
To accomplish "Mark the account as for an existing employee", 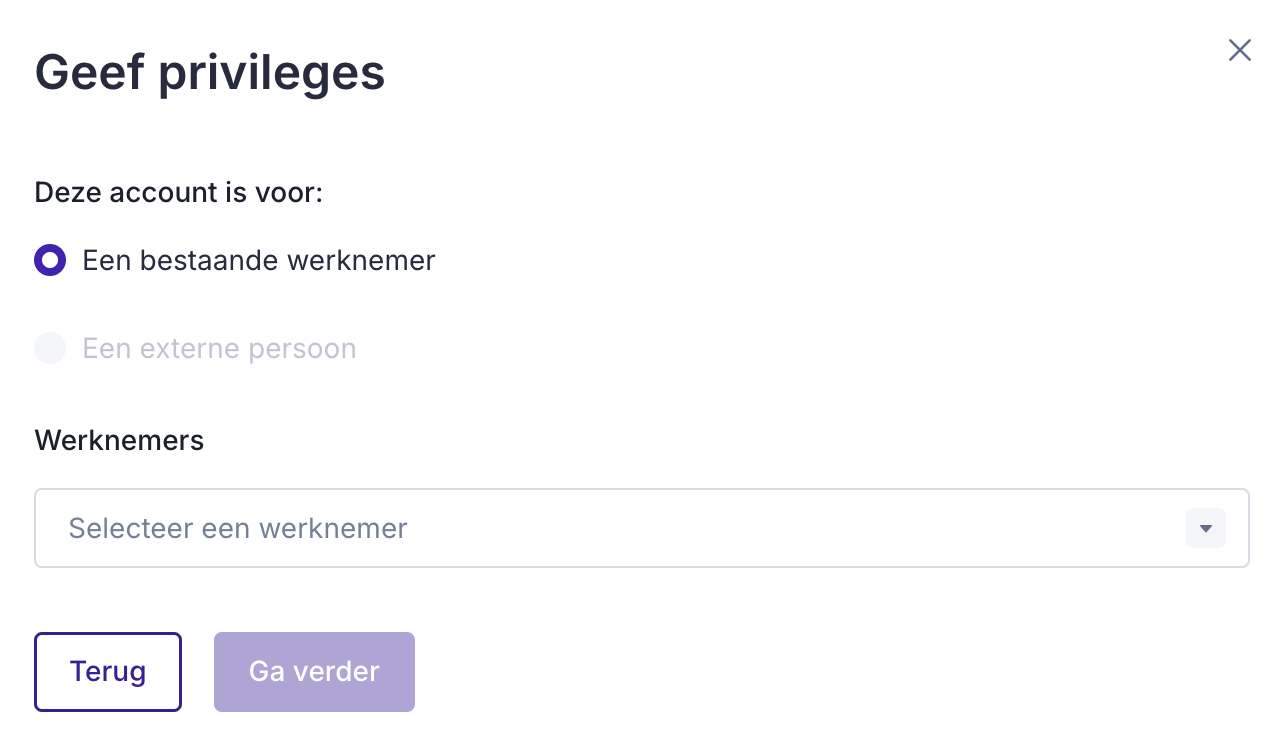I will pos(50,261).
